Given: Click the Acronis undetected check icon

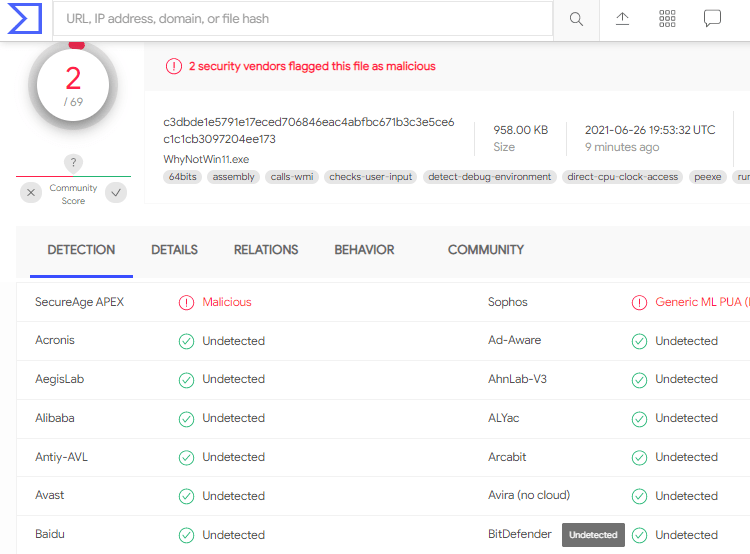Looking at the screenshot, I should click(186, 341).
